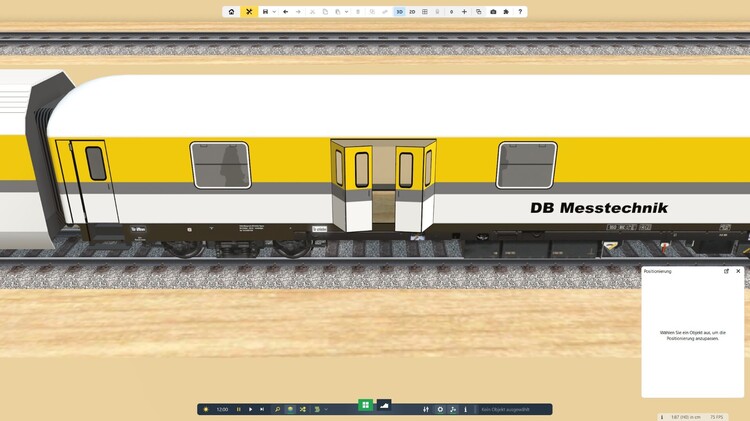Click the up-down arrows control icon
This screenshot has height=421, width=750.
(x=426, y=410)
